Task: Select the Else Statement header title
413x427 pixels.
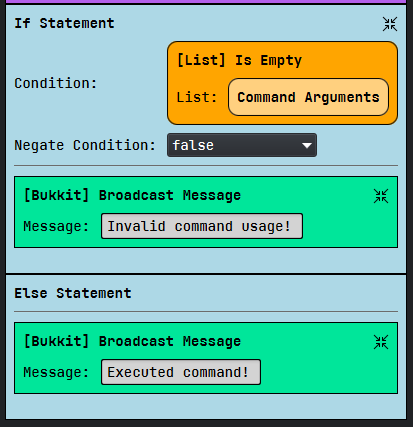Action: [73, 293]
